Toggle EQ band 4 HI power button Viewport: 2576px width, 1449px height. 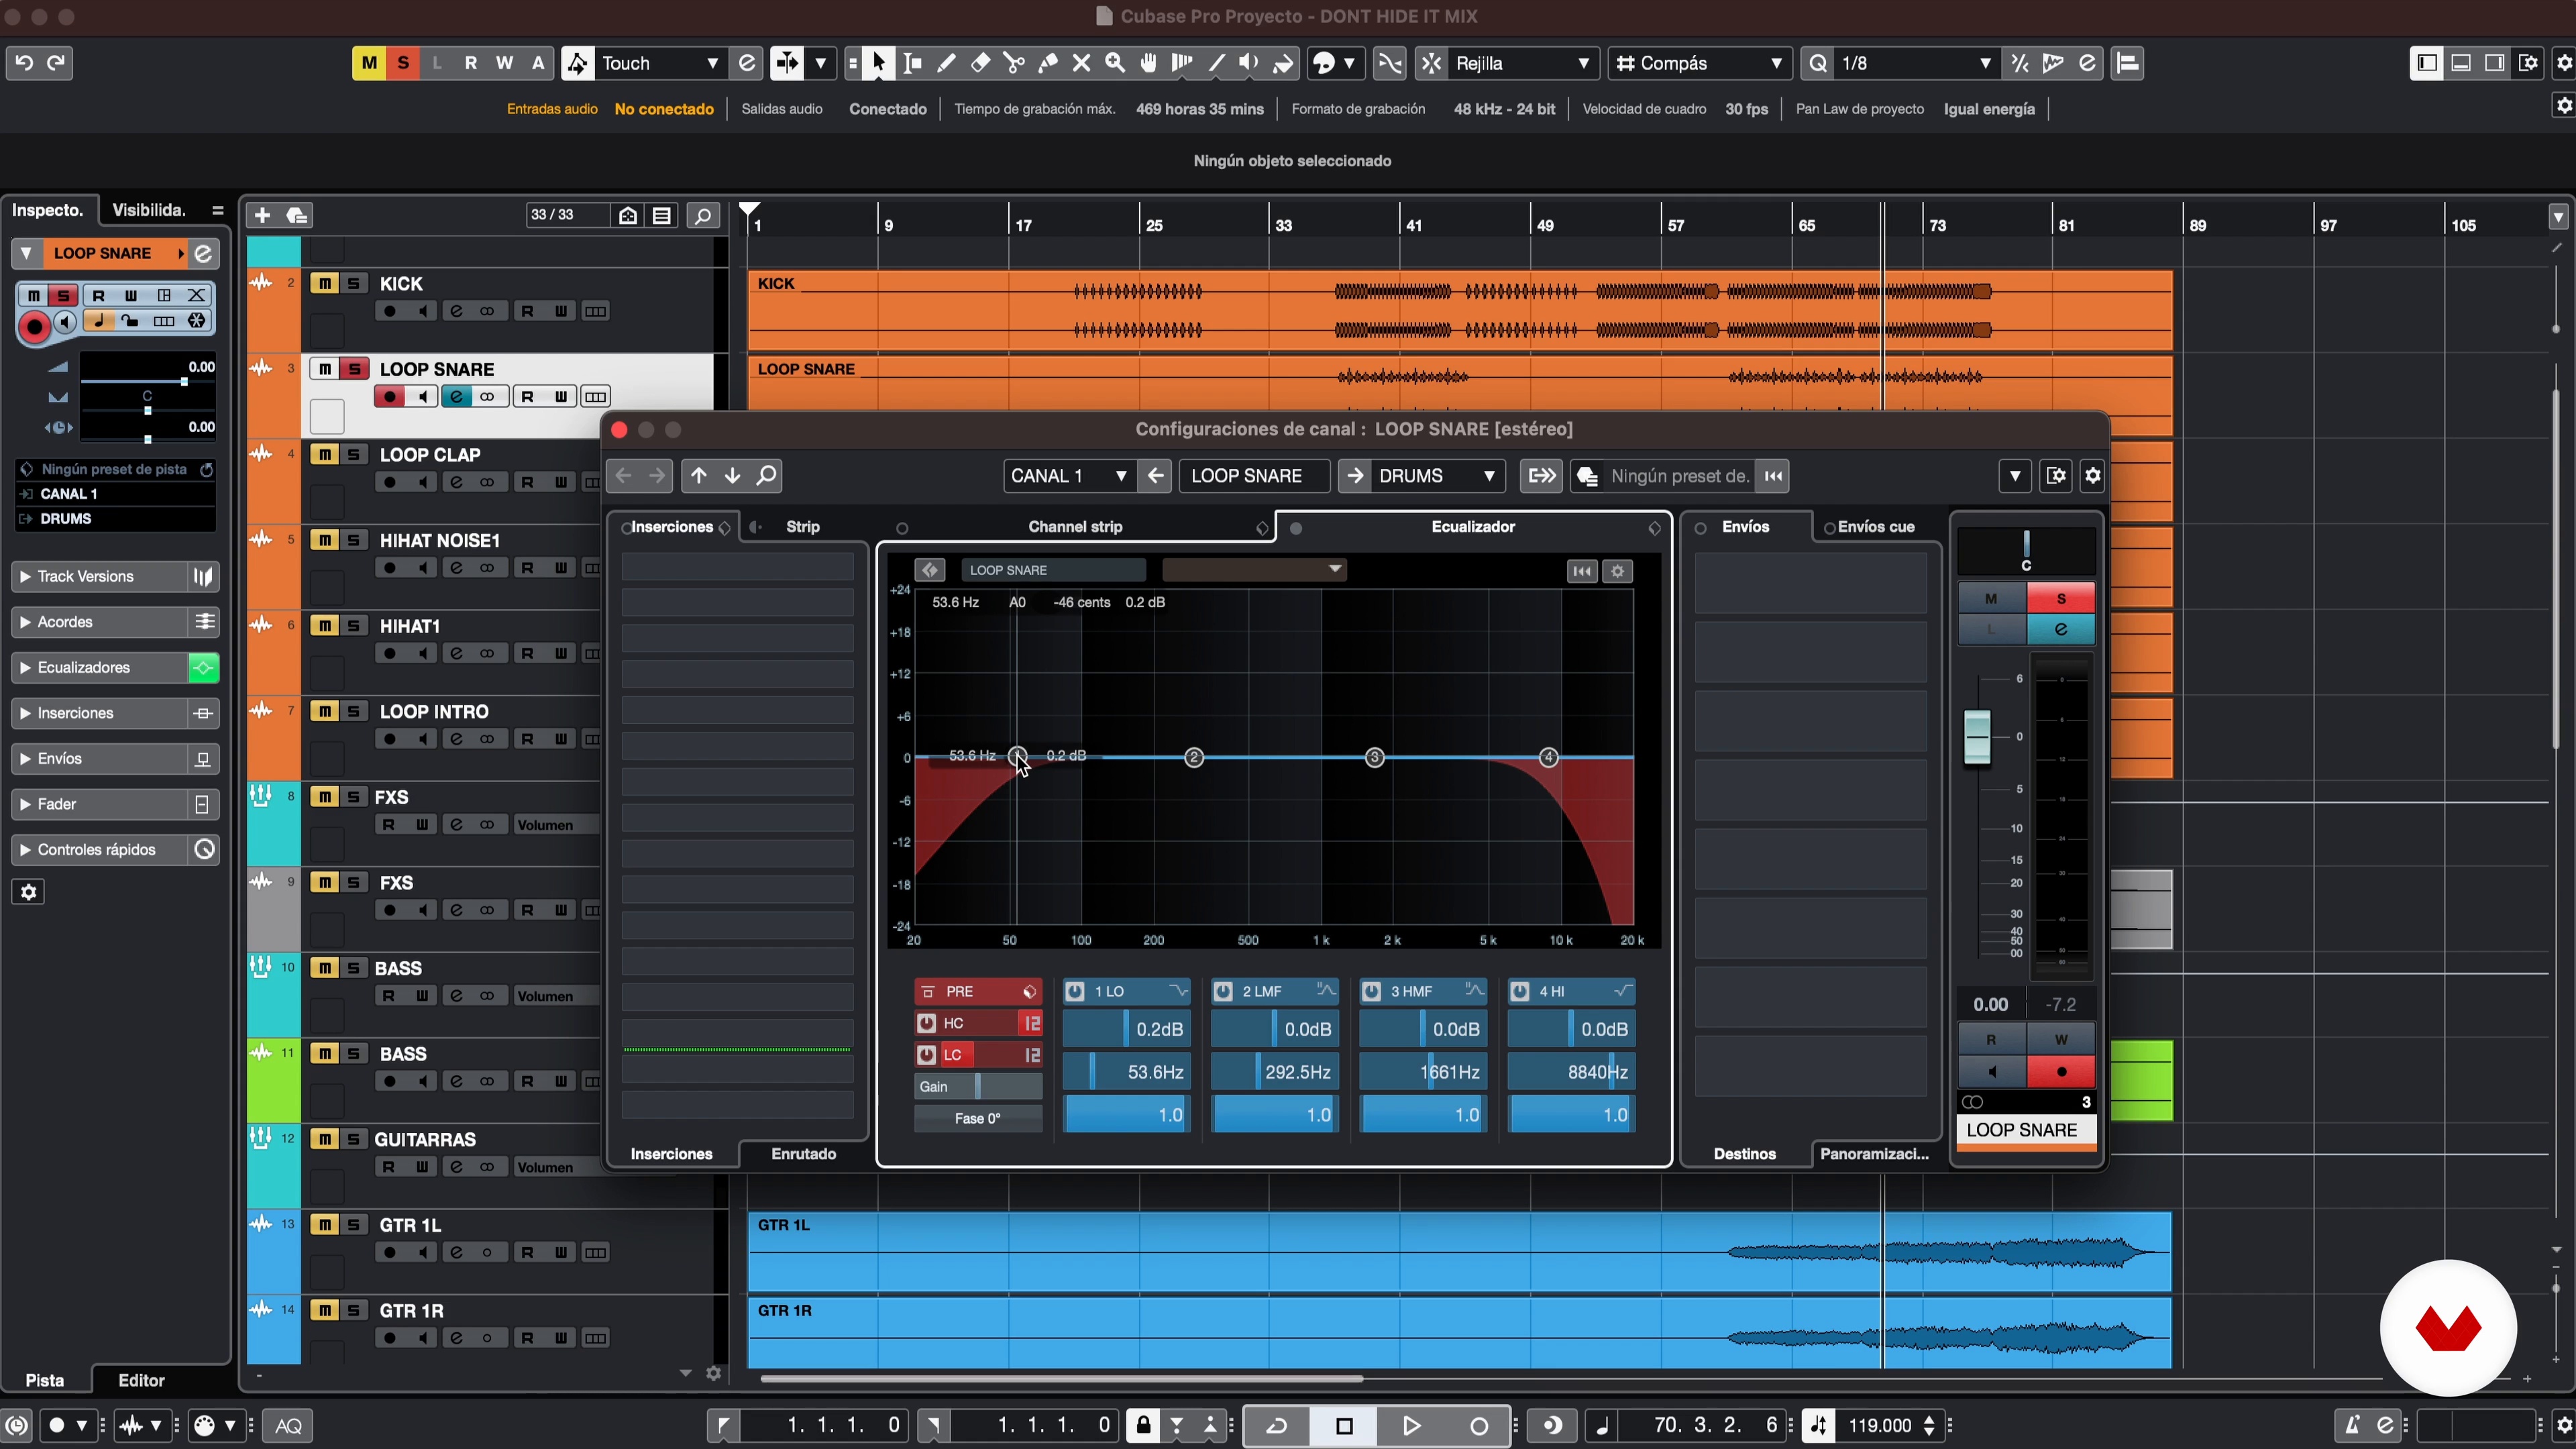click(1520, 991)
